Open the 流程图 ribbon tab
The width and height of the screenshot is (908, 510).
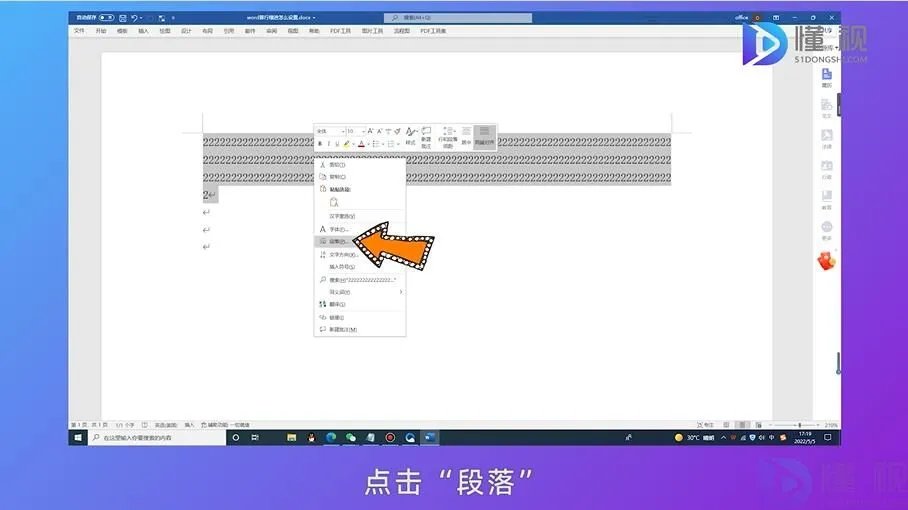tap(402, 31)
